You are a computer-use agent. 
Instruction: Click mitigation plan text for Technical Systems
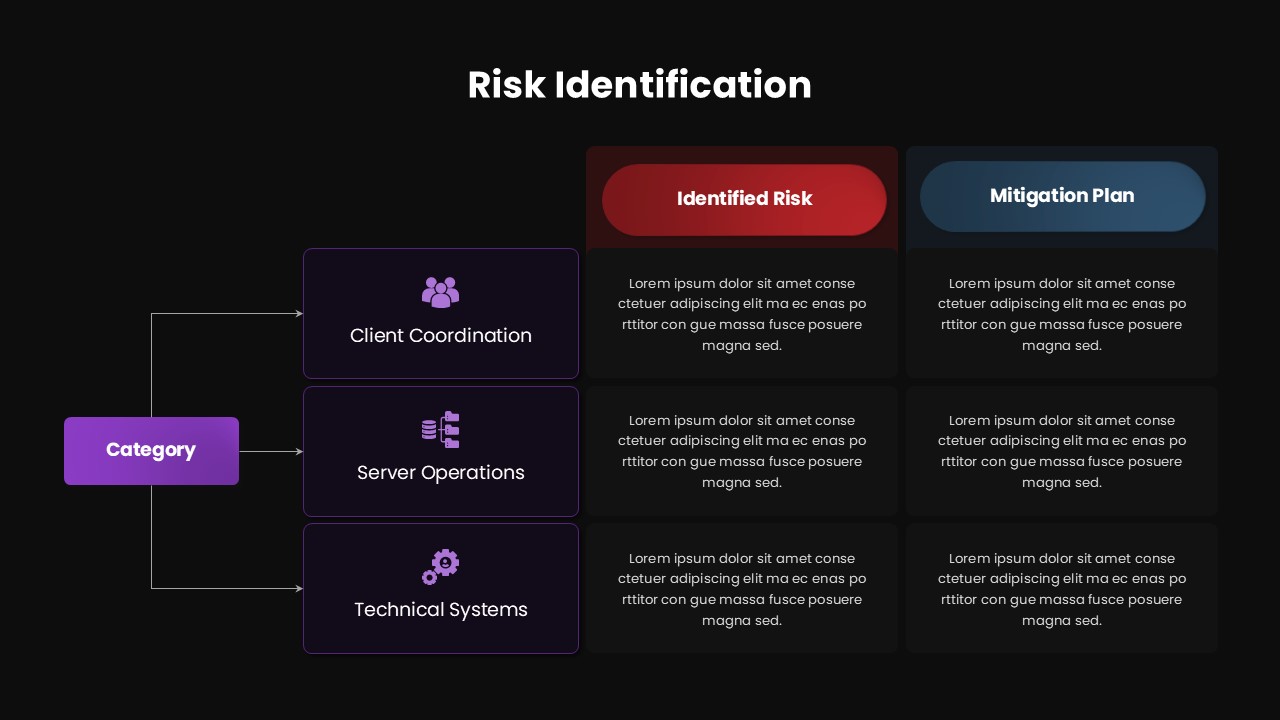pos(1062,589)
